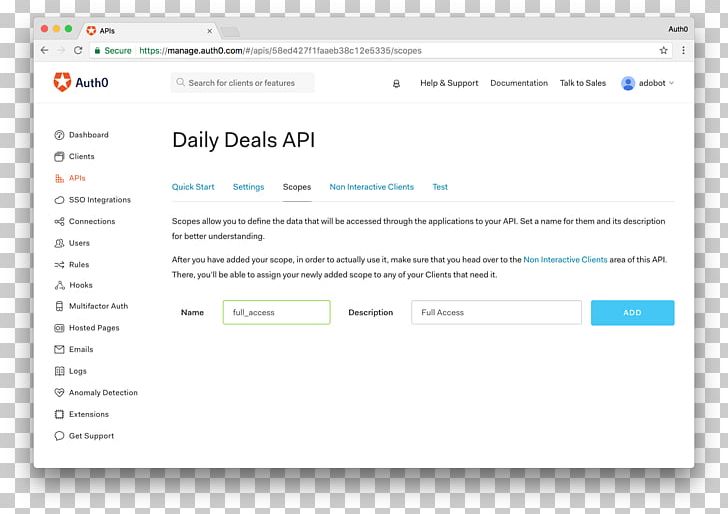Select the Test tab
728x514 pixels.
[x=440, y=187]
